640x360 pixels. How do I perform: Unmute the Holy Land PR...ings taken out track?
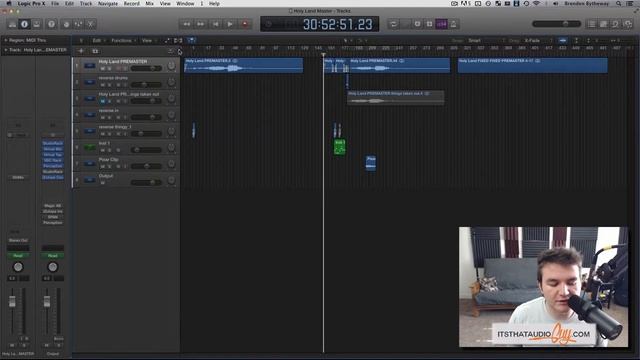click(102, 101)
